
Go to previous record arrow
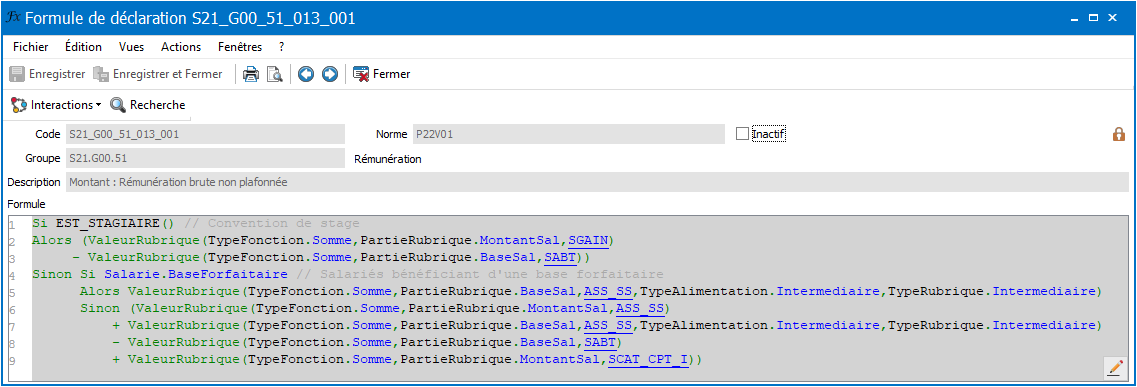tap(306, 74)
